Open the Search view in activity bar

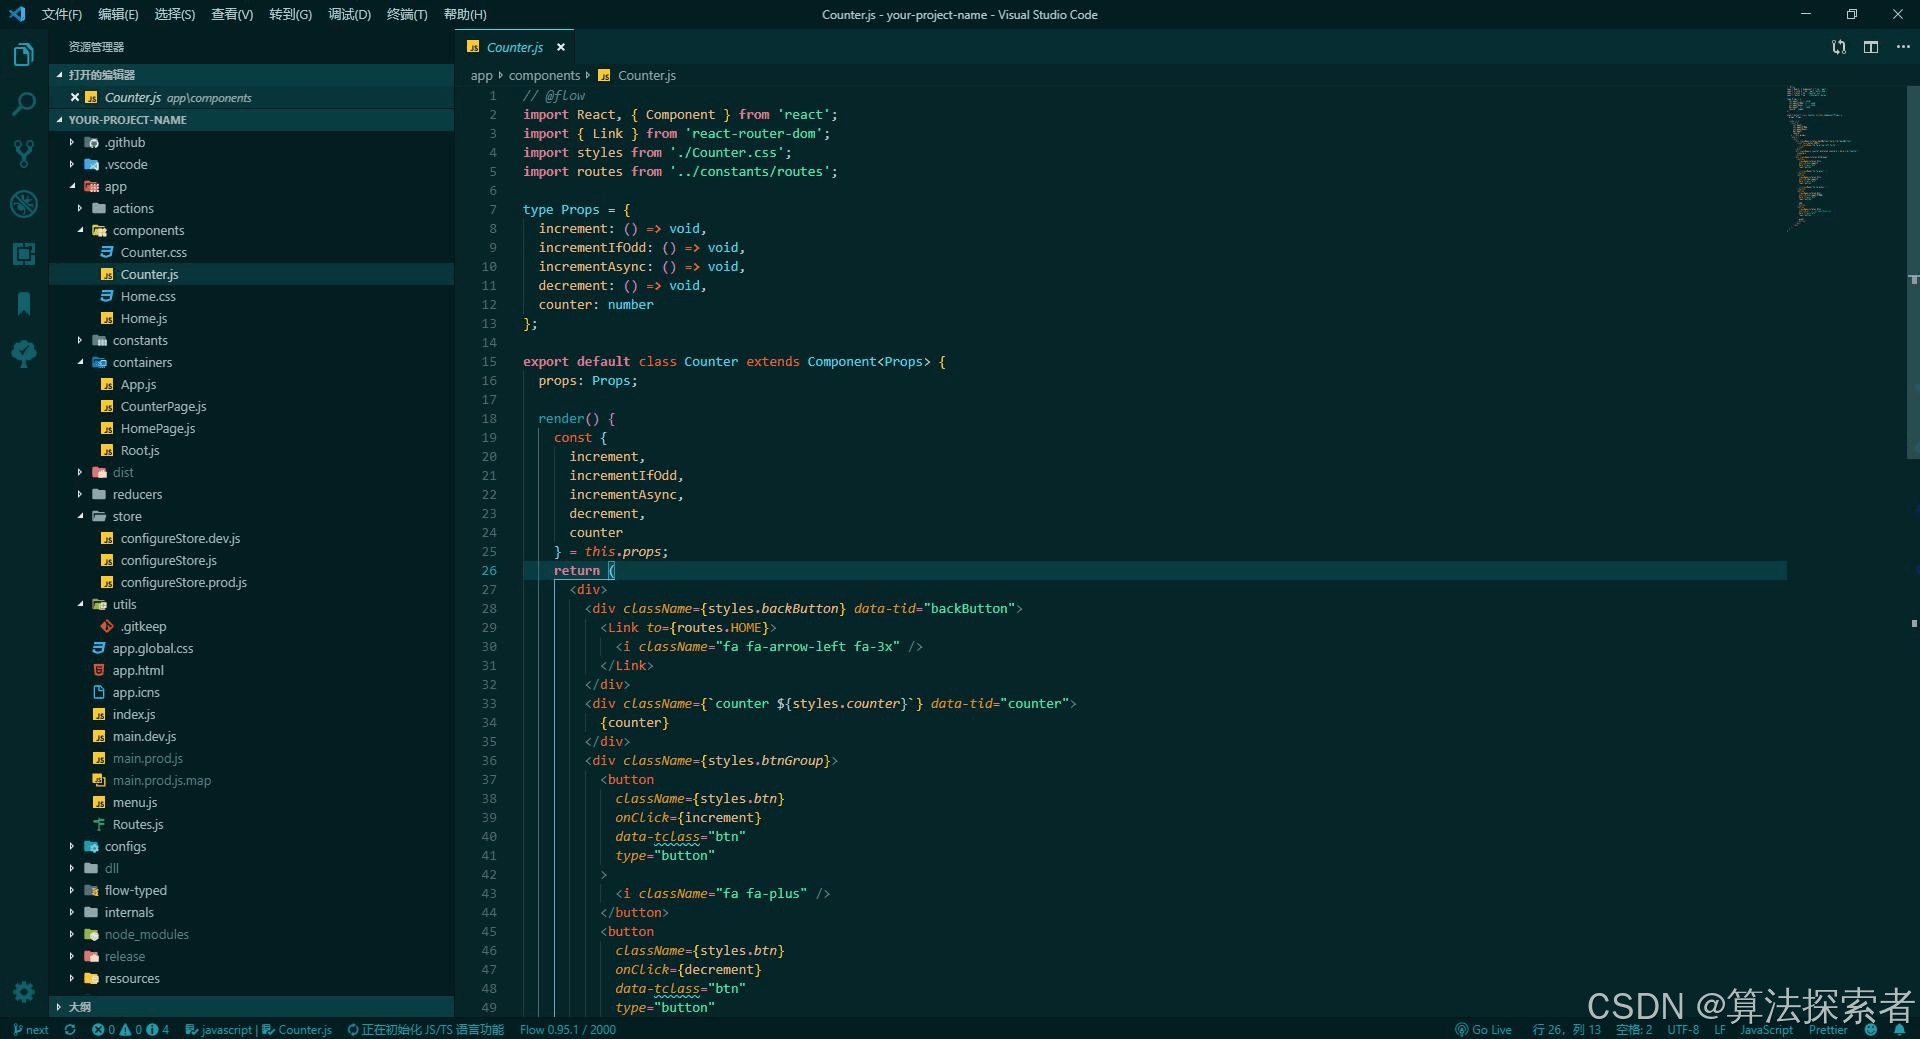(x=24, y=103)
